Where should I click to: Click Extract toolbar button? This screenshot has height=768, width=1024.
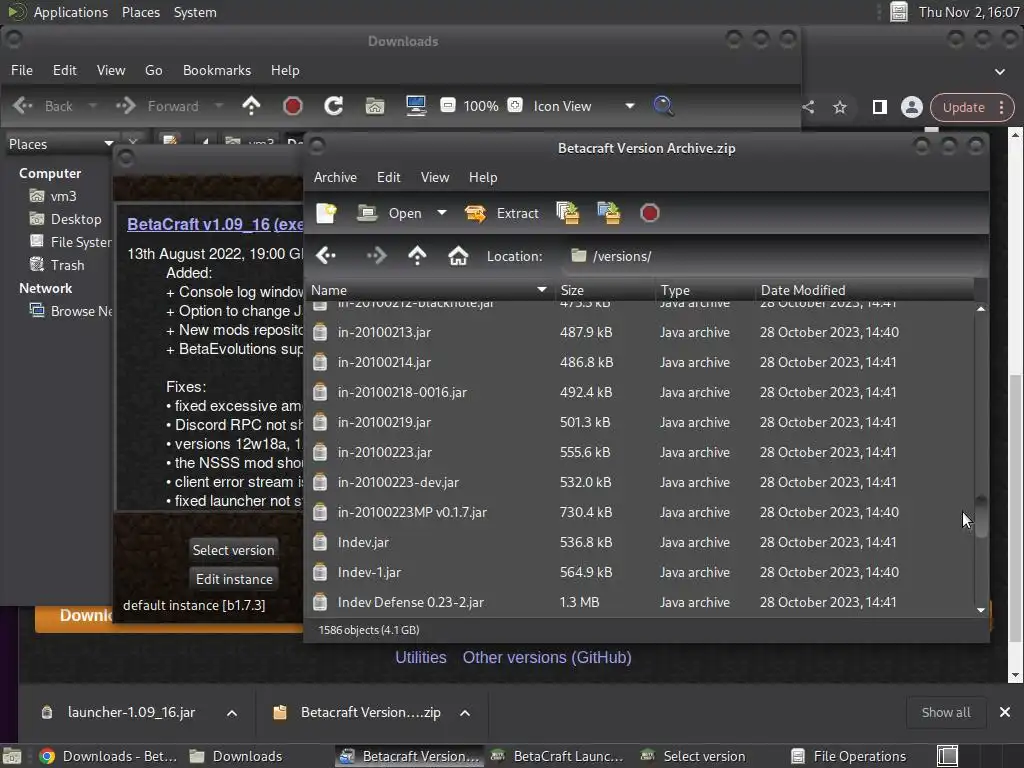[x=502, y=213]
